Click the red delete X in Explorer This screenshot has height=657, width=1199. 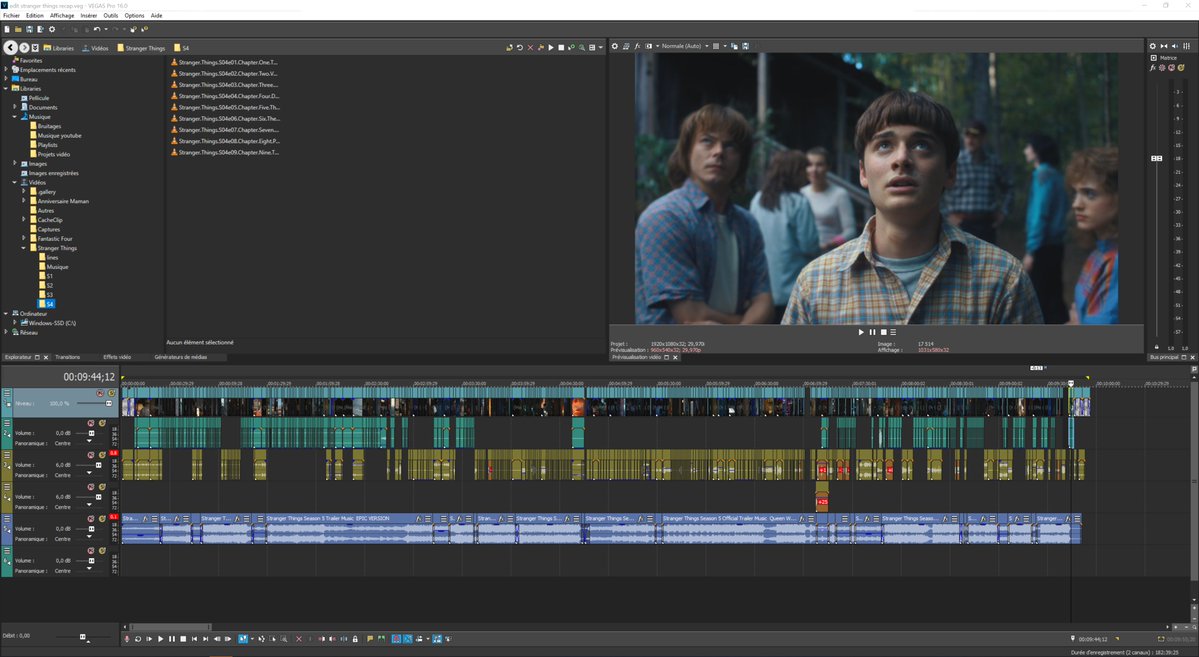(530, 47)
